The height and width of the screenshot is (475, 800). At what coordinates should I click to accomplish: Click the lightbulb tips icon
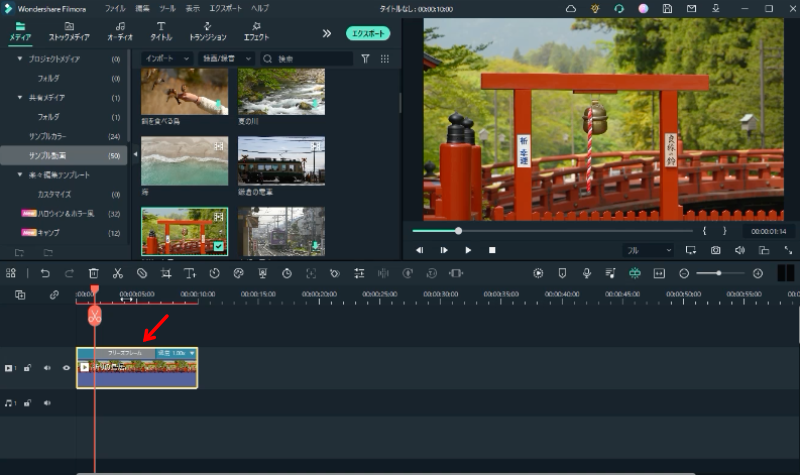click(x=595, y=9)
